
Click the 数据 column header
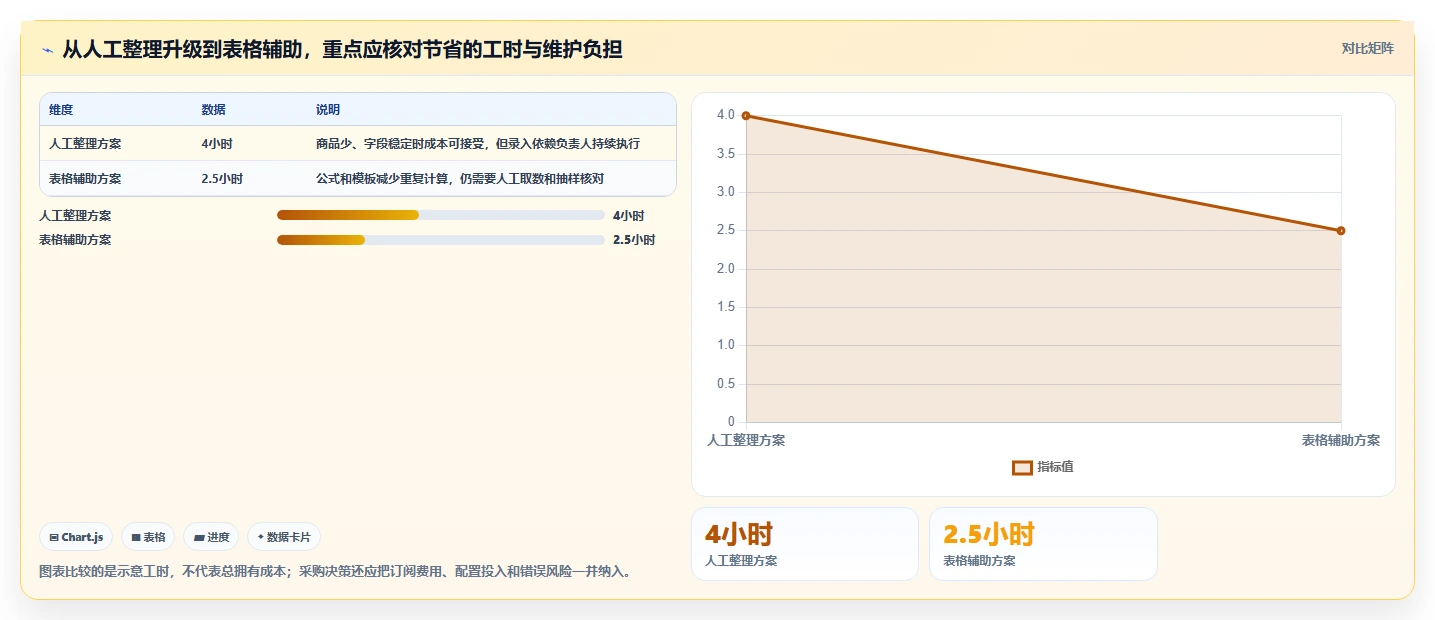click(x=213, y=109)
